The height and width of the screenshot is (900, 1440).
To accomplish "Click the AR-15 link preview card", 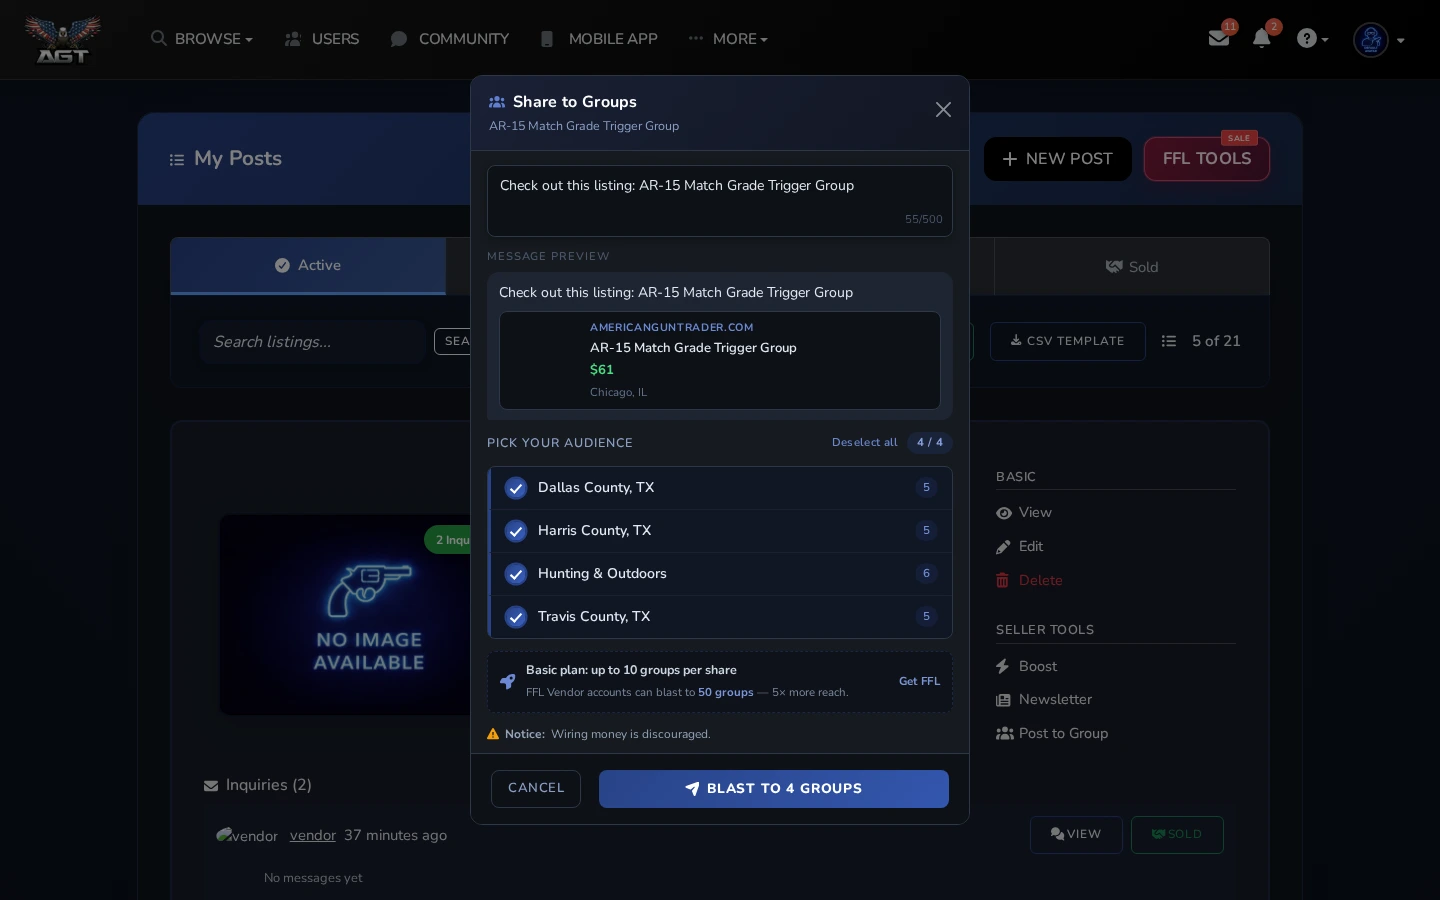I will [x=720, y=360].
